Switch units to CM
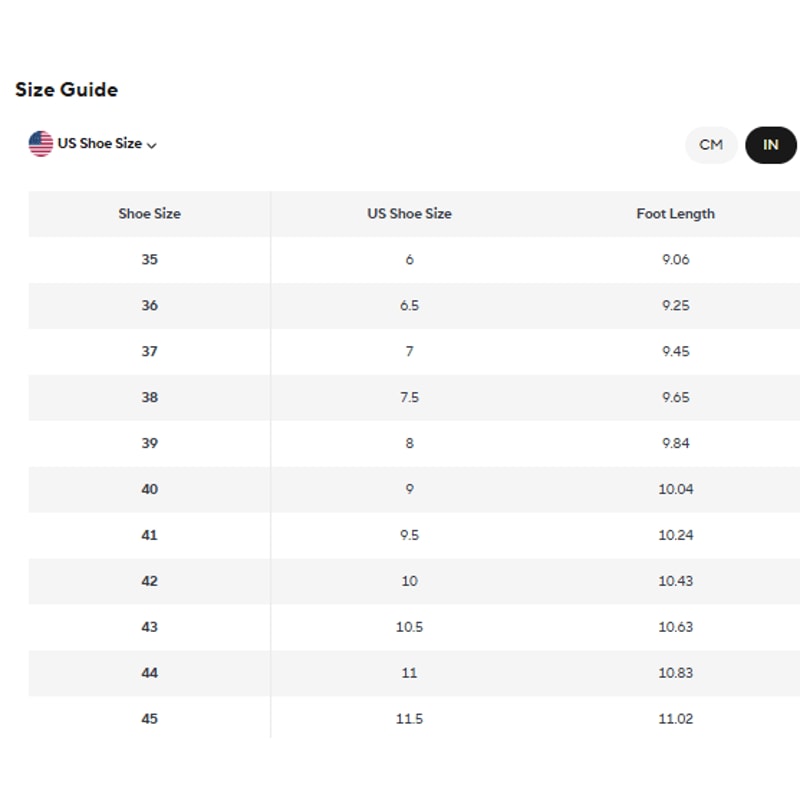 pos(711,145)
